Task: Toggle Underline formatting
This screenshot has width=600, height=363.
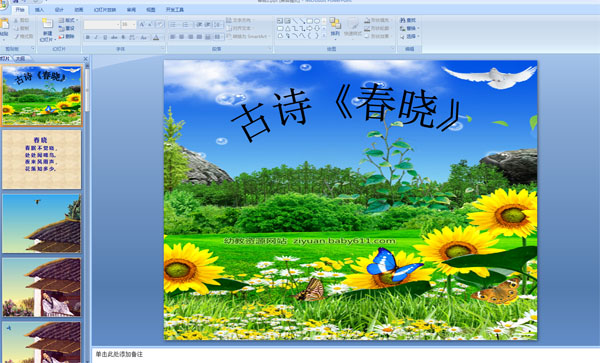Action: pos(104,37)
